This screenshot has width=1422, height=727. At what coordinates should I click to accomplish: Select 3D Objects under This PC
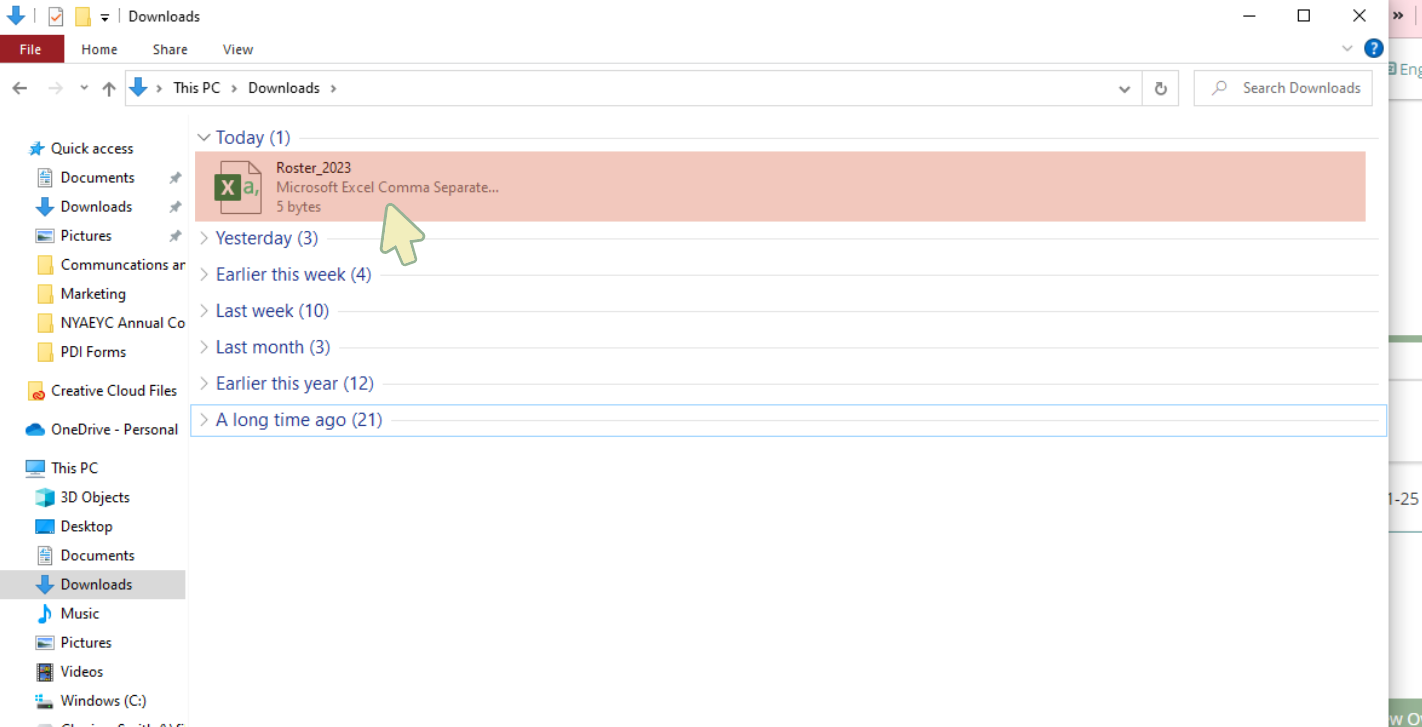pyautogui.click(x=94, y=497)
